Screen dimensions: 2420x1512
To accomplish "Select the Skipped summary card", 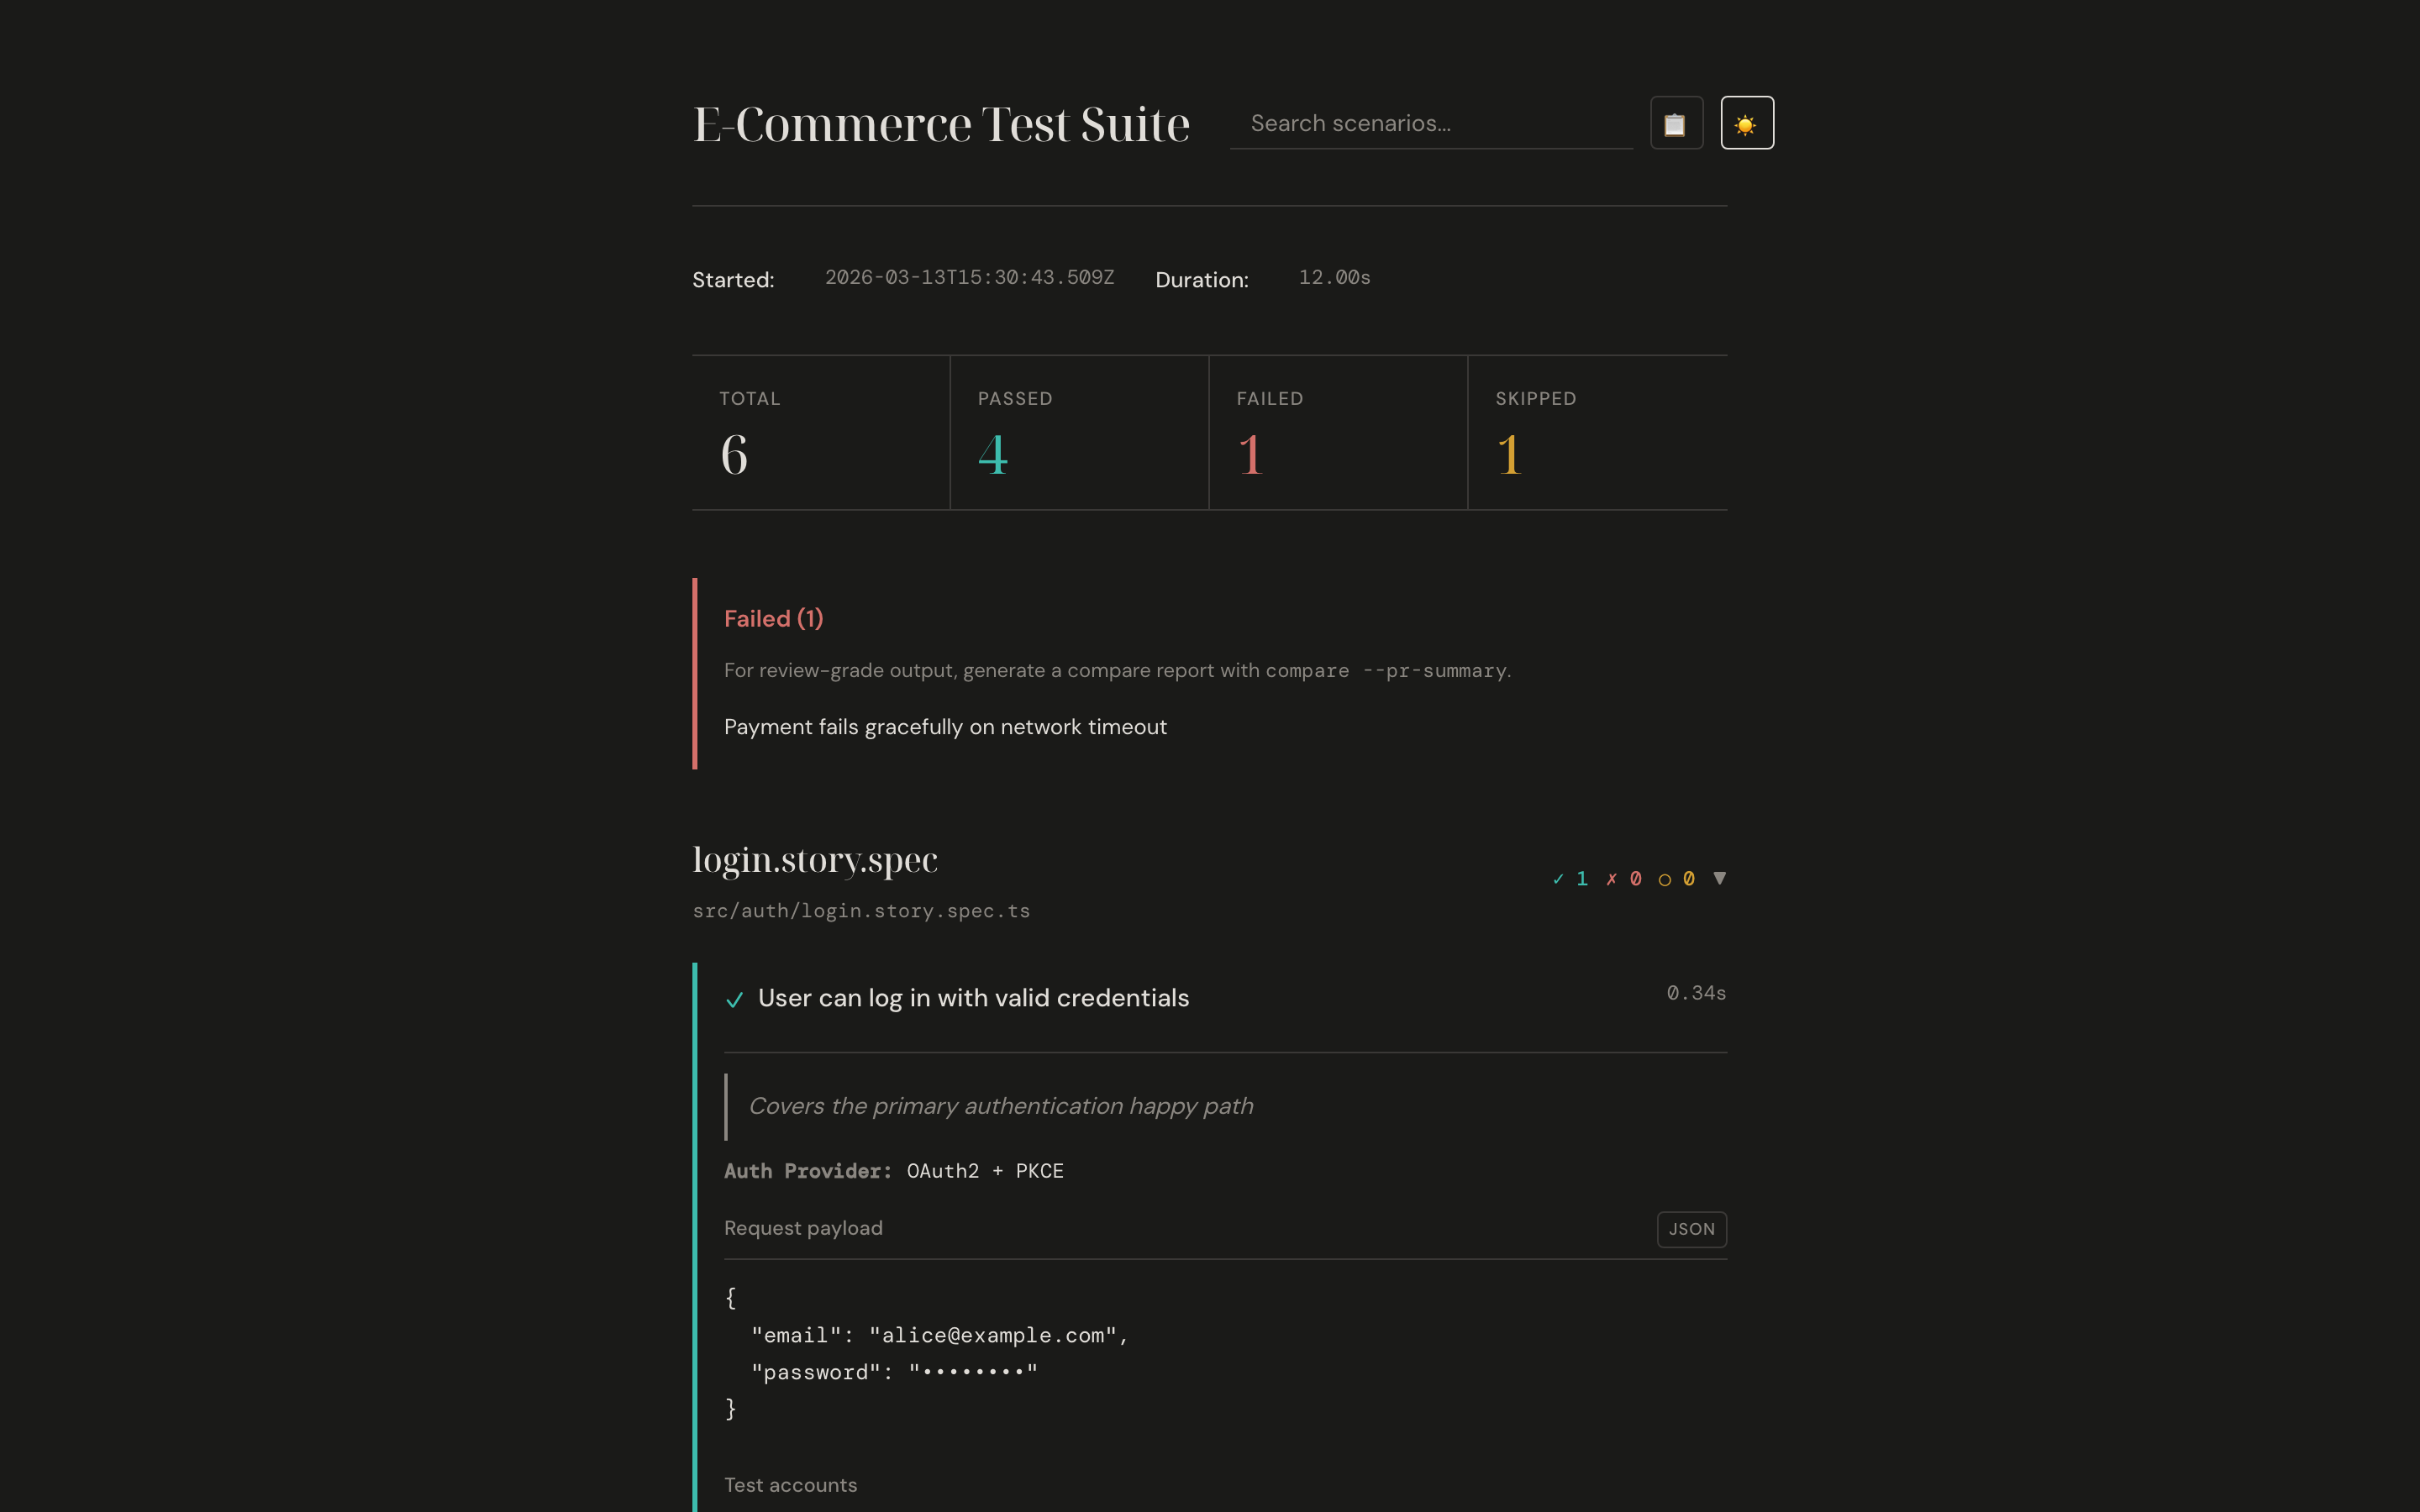I will tap(1597, 432).
